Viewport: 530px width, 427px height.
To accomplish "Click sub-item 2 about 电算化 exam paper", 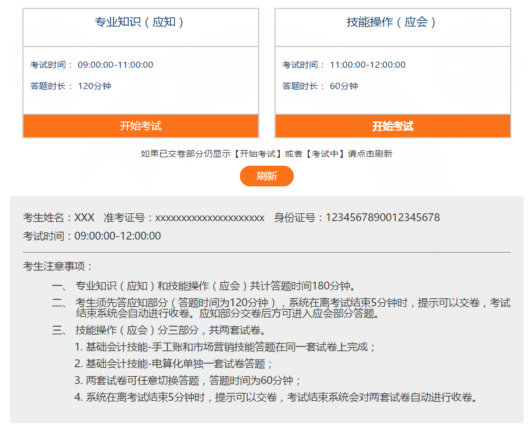I will [173, 363].
